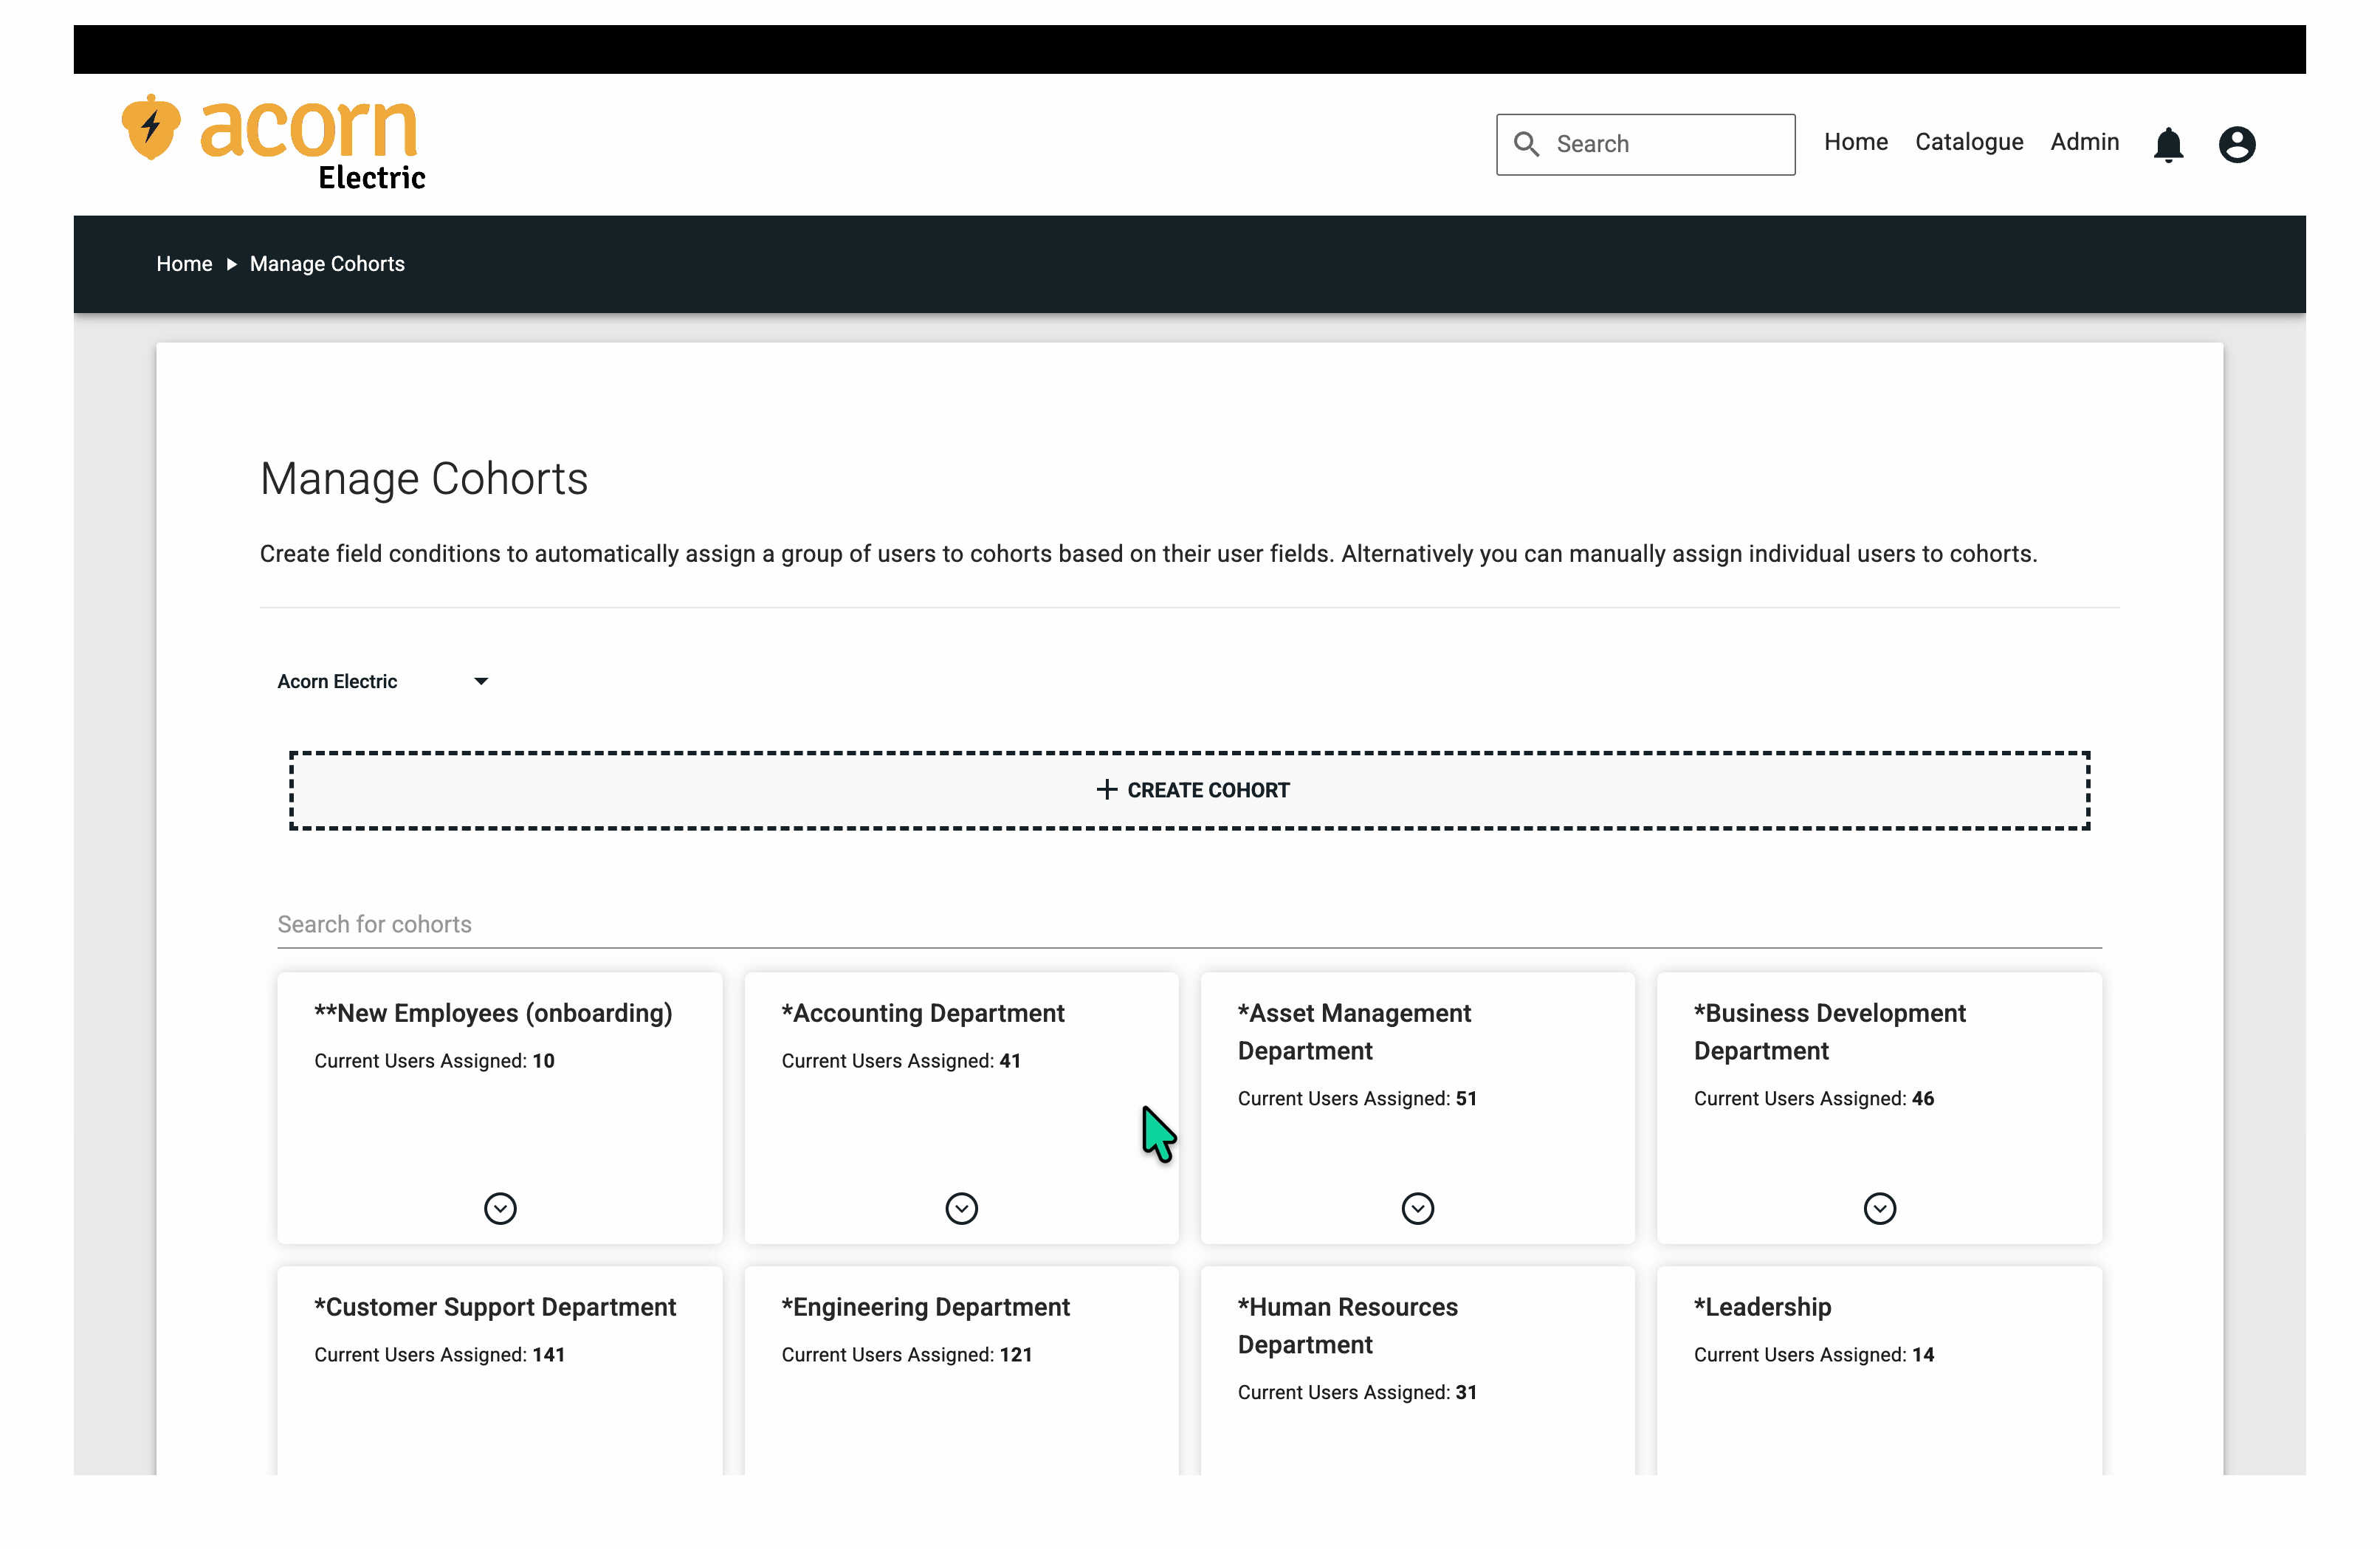Click Home in the breadcrumb bar
Viewport: 2380px width, 1549px height.
click(x=184, y=264)
